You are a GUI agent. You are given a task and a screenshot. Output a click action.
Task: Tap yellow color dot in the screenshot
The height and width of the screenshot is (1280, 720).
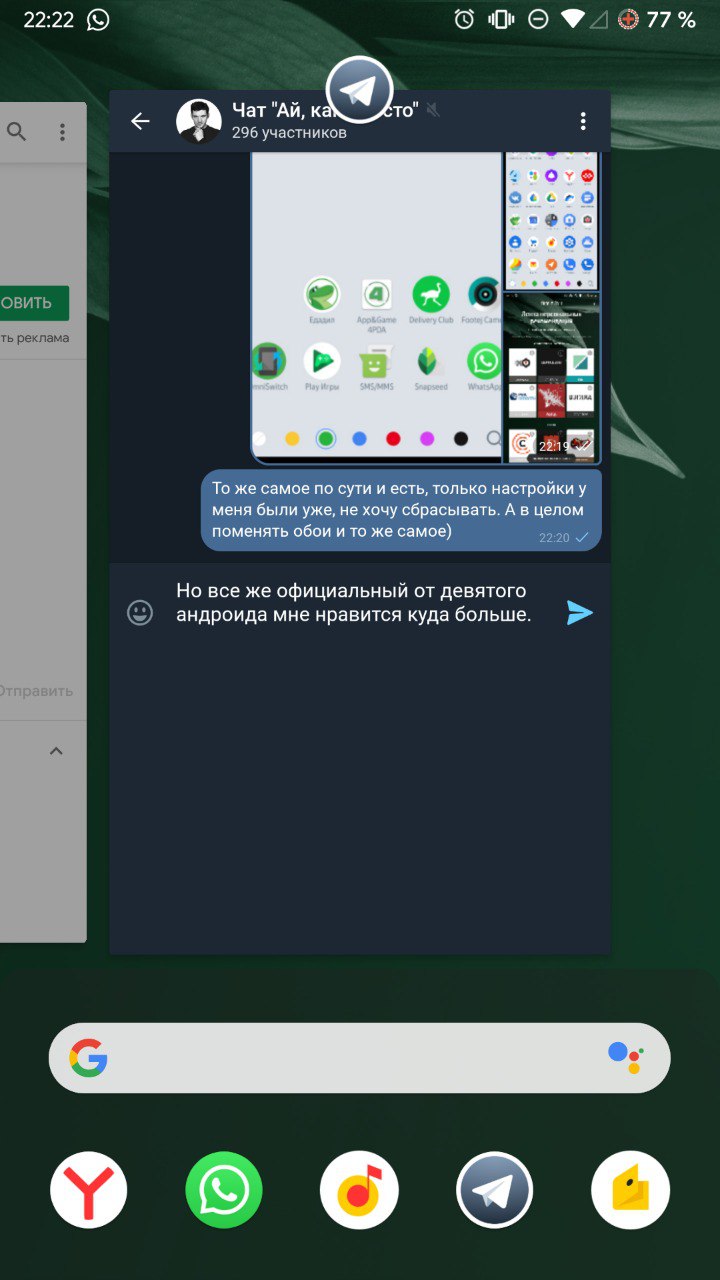pos(292,439)
